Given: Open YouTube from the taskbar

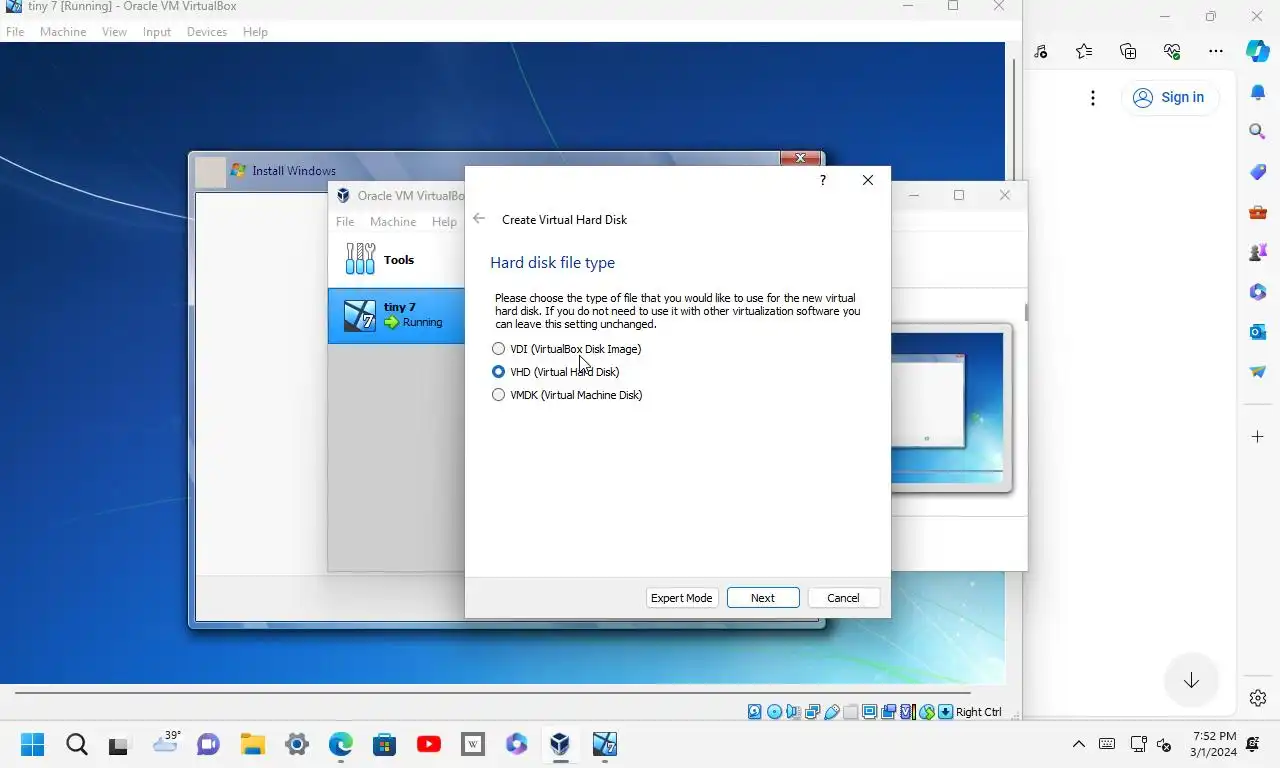Looking at the screenshot, I should tap(429, 744).
